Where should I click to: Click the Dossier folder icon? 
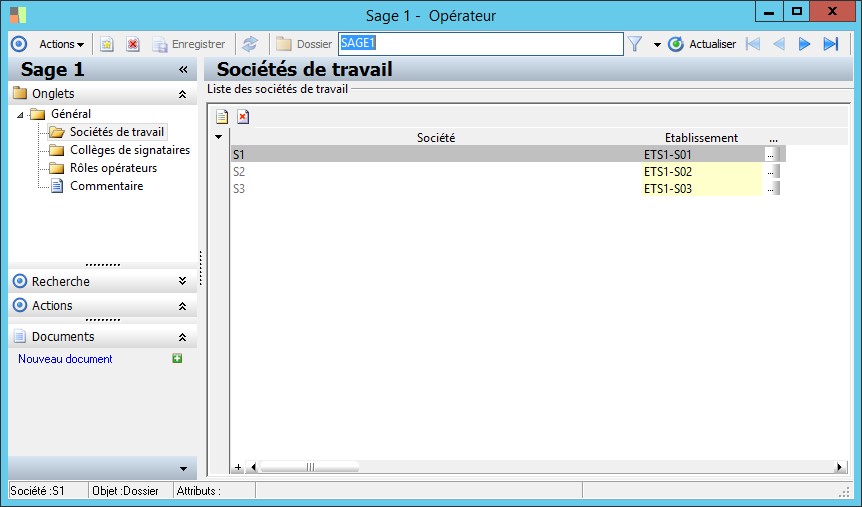pos(284,44)
